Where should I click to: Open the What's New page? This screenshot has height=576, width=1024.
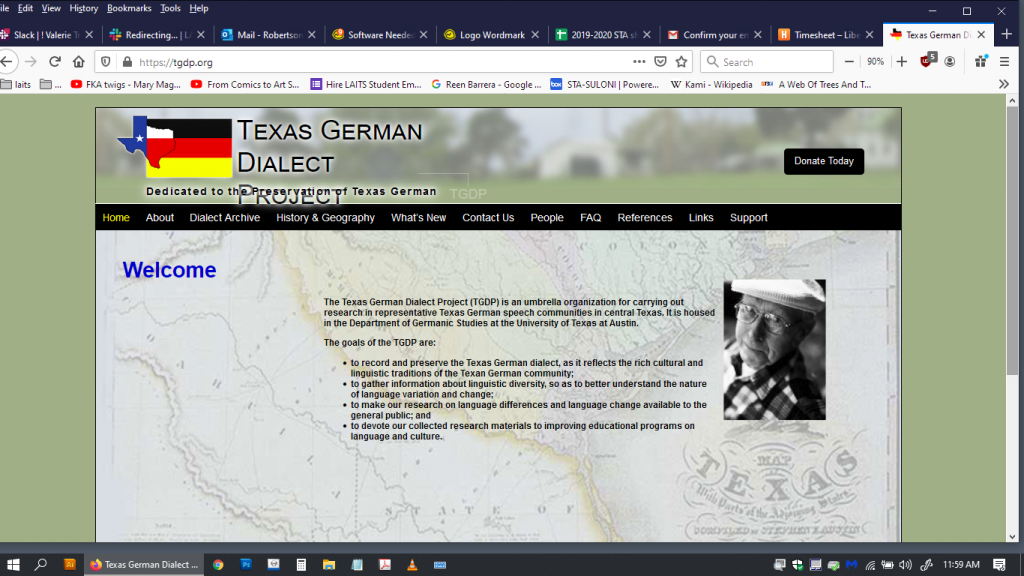(419, 217)
